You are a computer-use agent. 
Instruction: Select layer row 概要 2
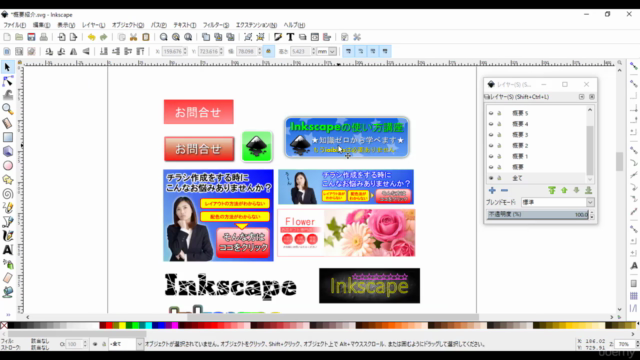537,145
